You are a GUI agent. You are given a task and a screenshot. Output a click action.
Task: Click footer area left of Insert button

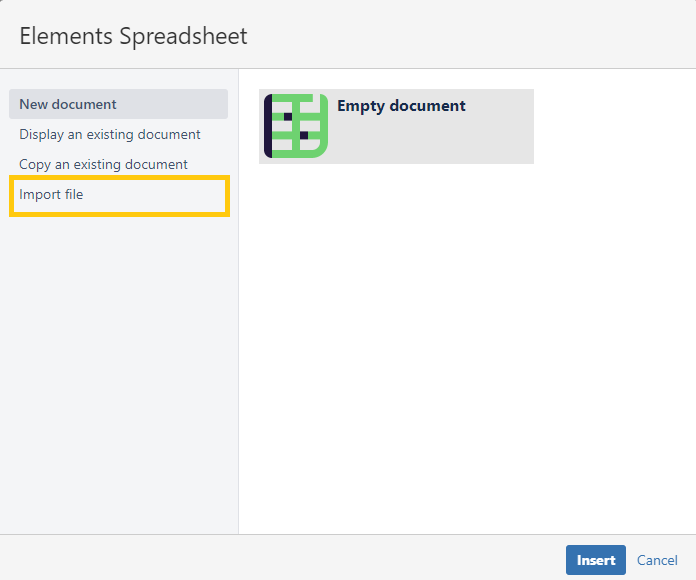[280, 558]
